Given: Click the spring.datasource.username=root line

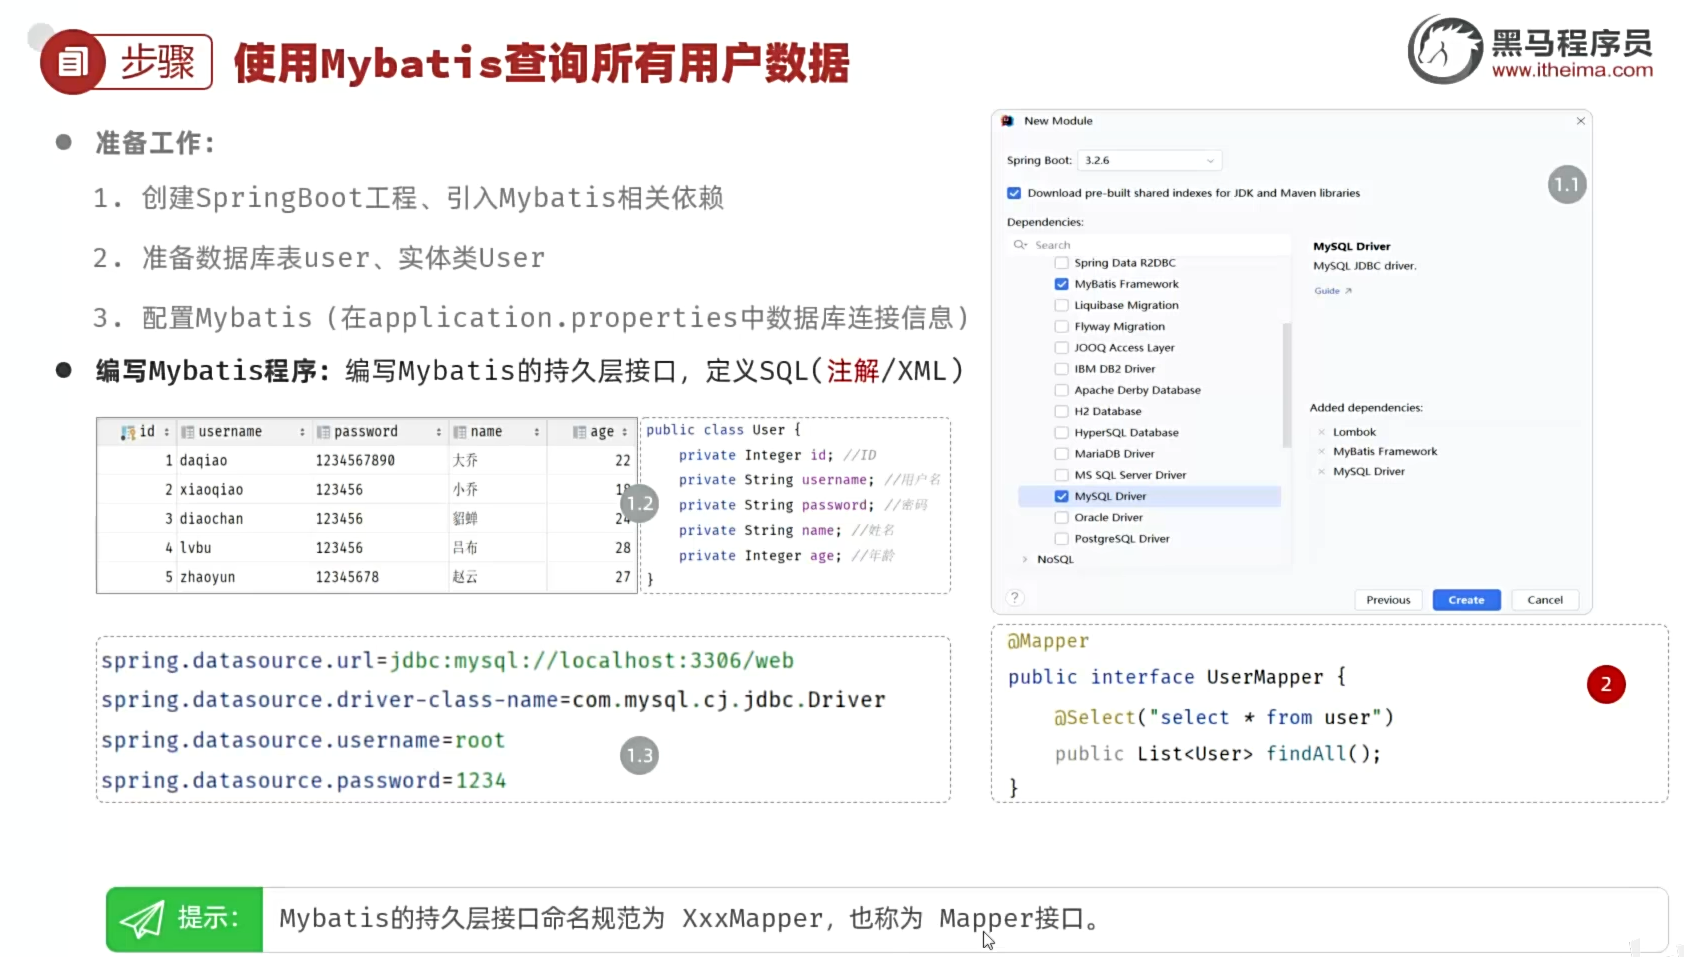Looking at the screenshot, I should coord(303,741).
